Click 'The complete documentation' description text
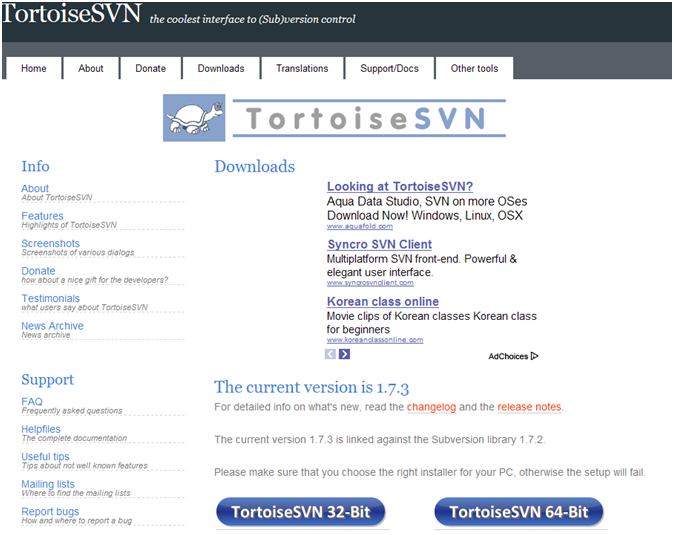This screenshot has width=674, height=535. click(x=74, y=438)
